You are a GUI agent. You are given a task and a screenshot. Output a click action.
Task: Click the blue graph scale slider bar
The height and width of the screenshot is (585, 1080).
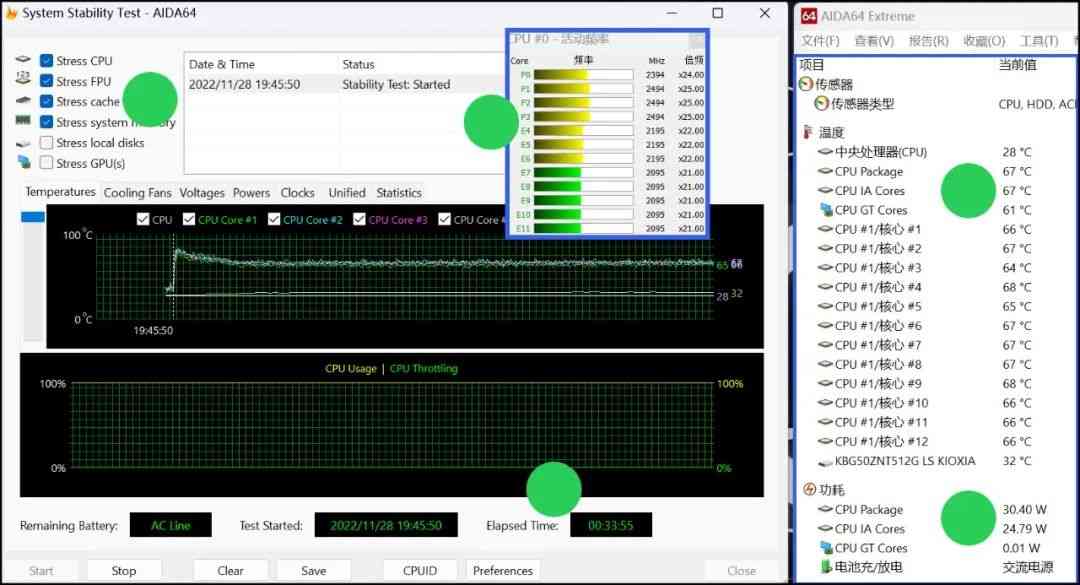click(x=33, y=217)
